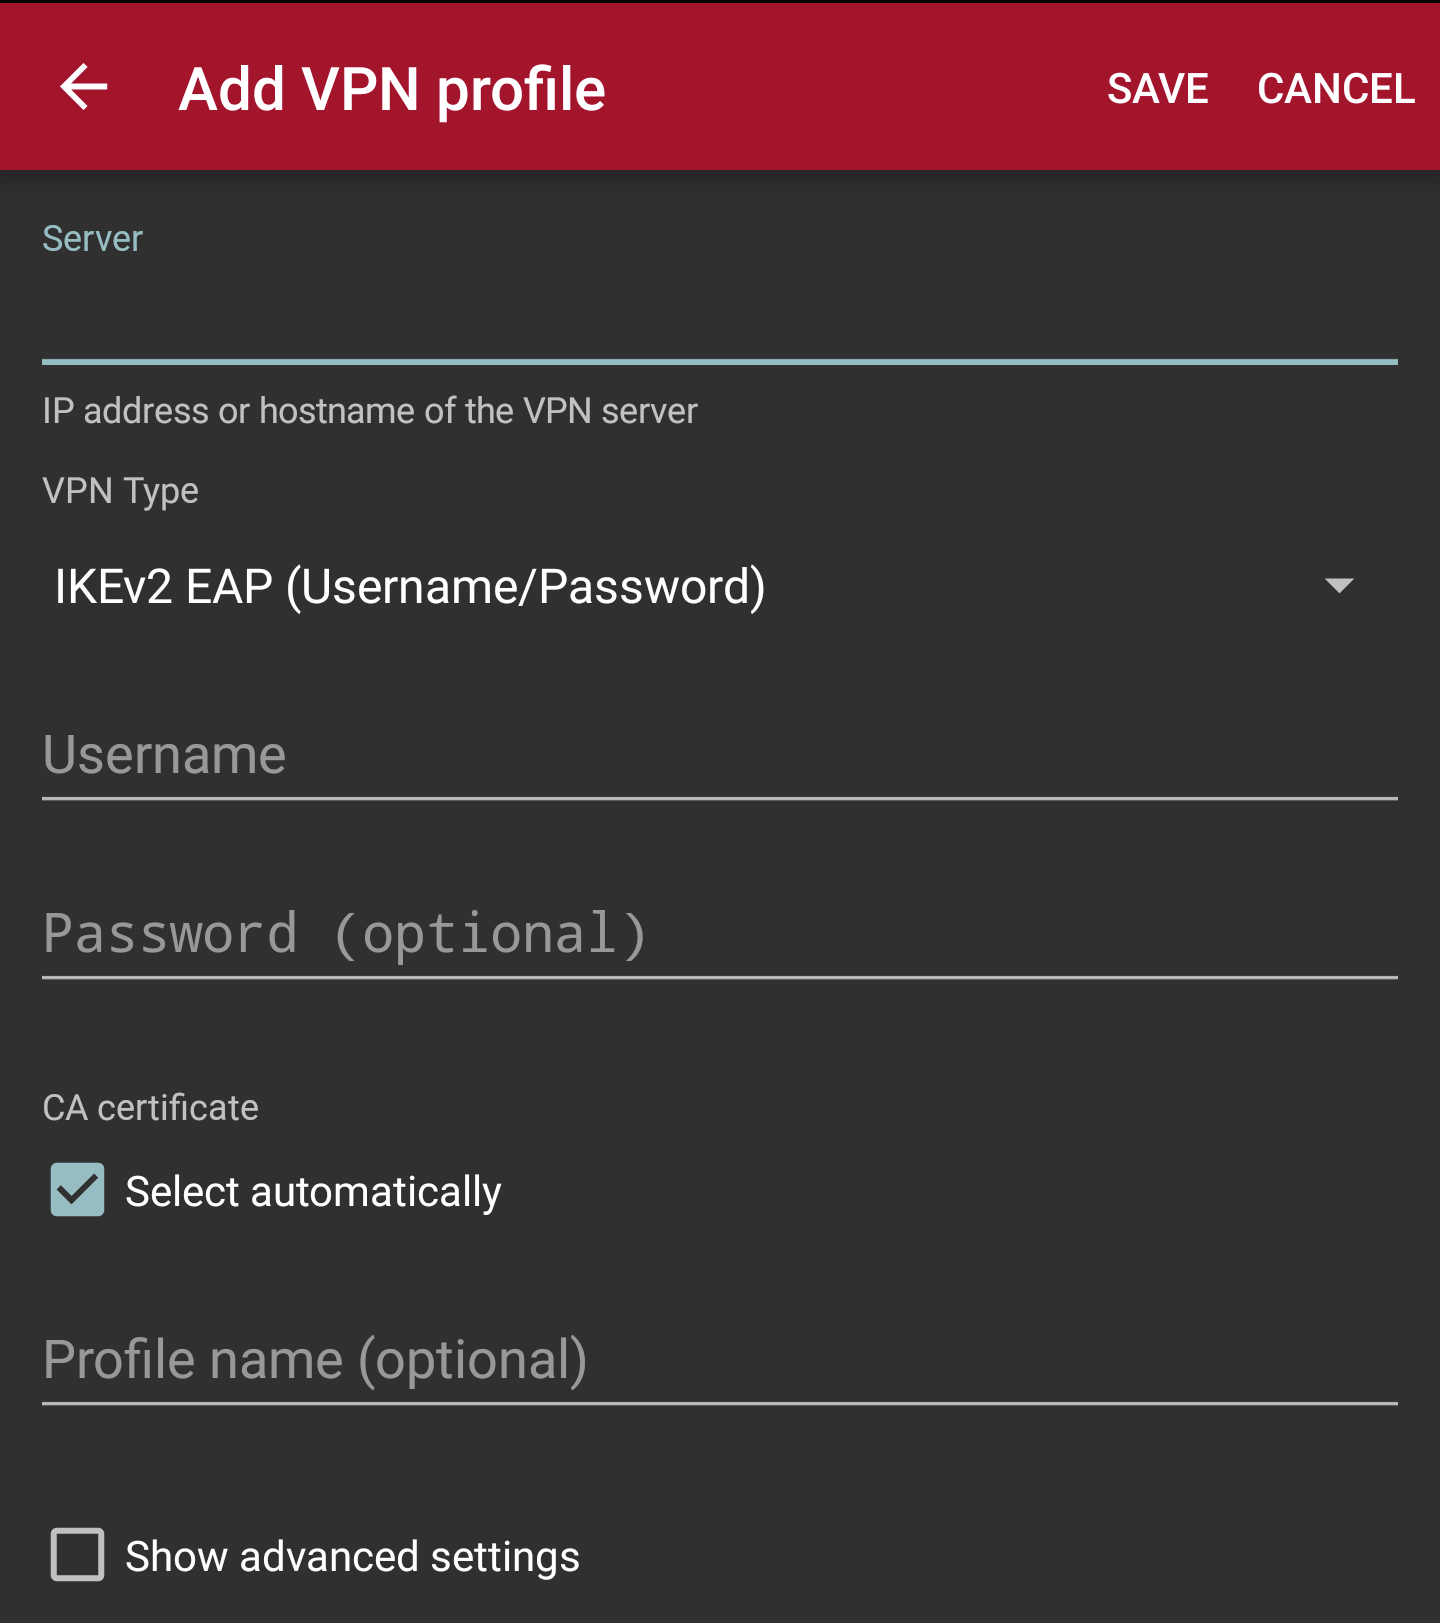Click the IP address or hostname hint

point(370,411)
